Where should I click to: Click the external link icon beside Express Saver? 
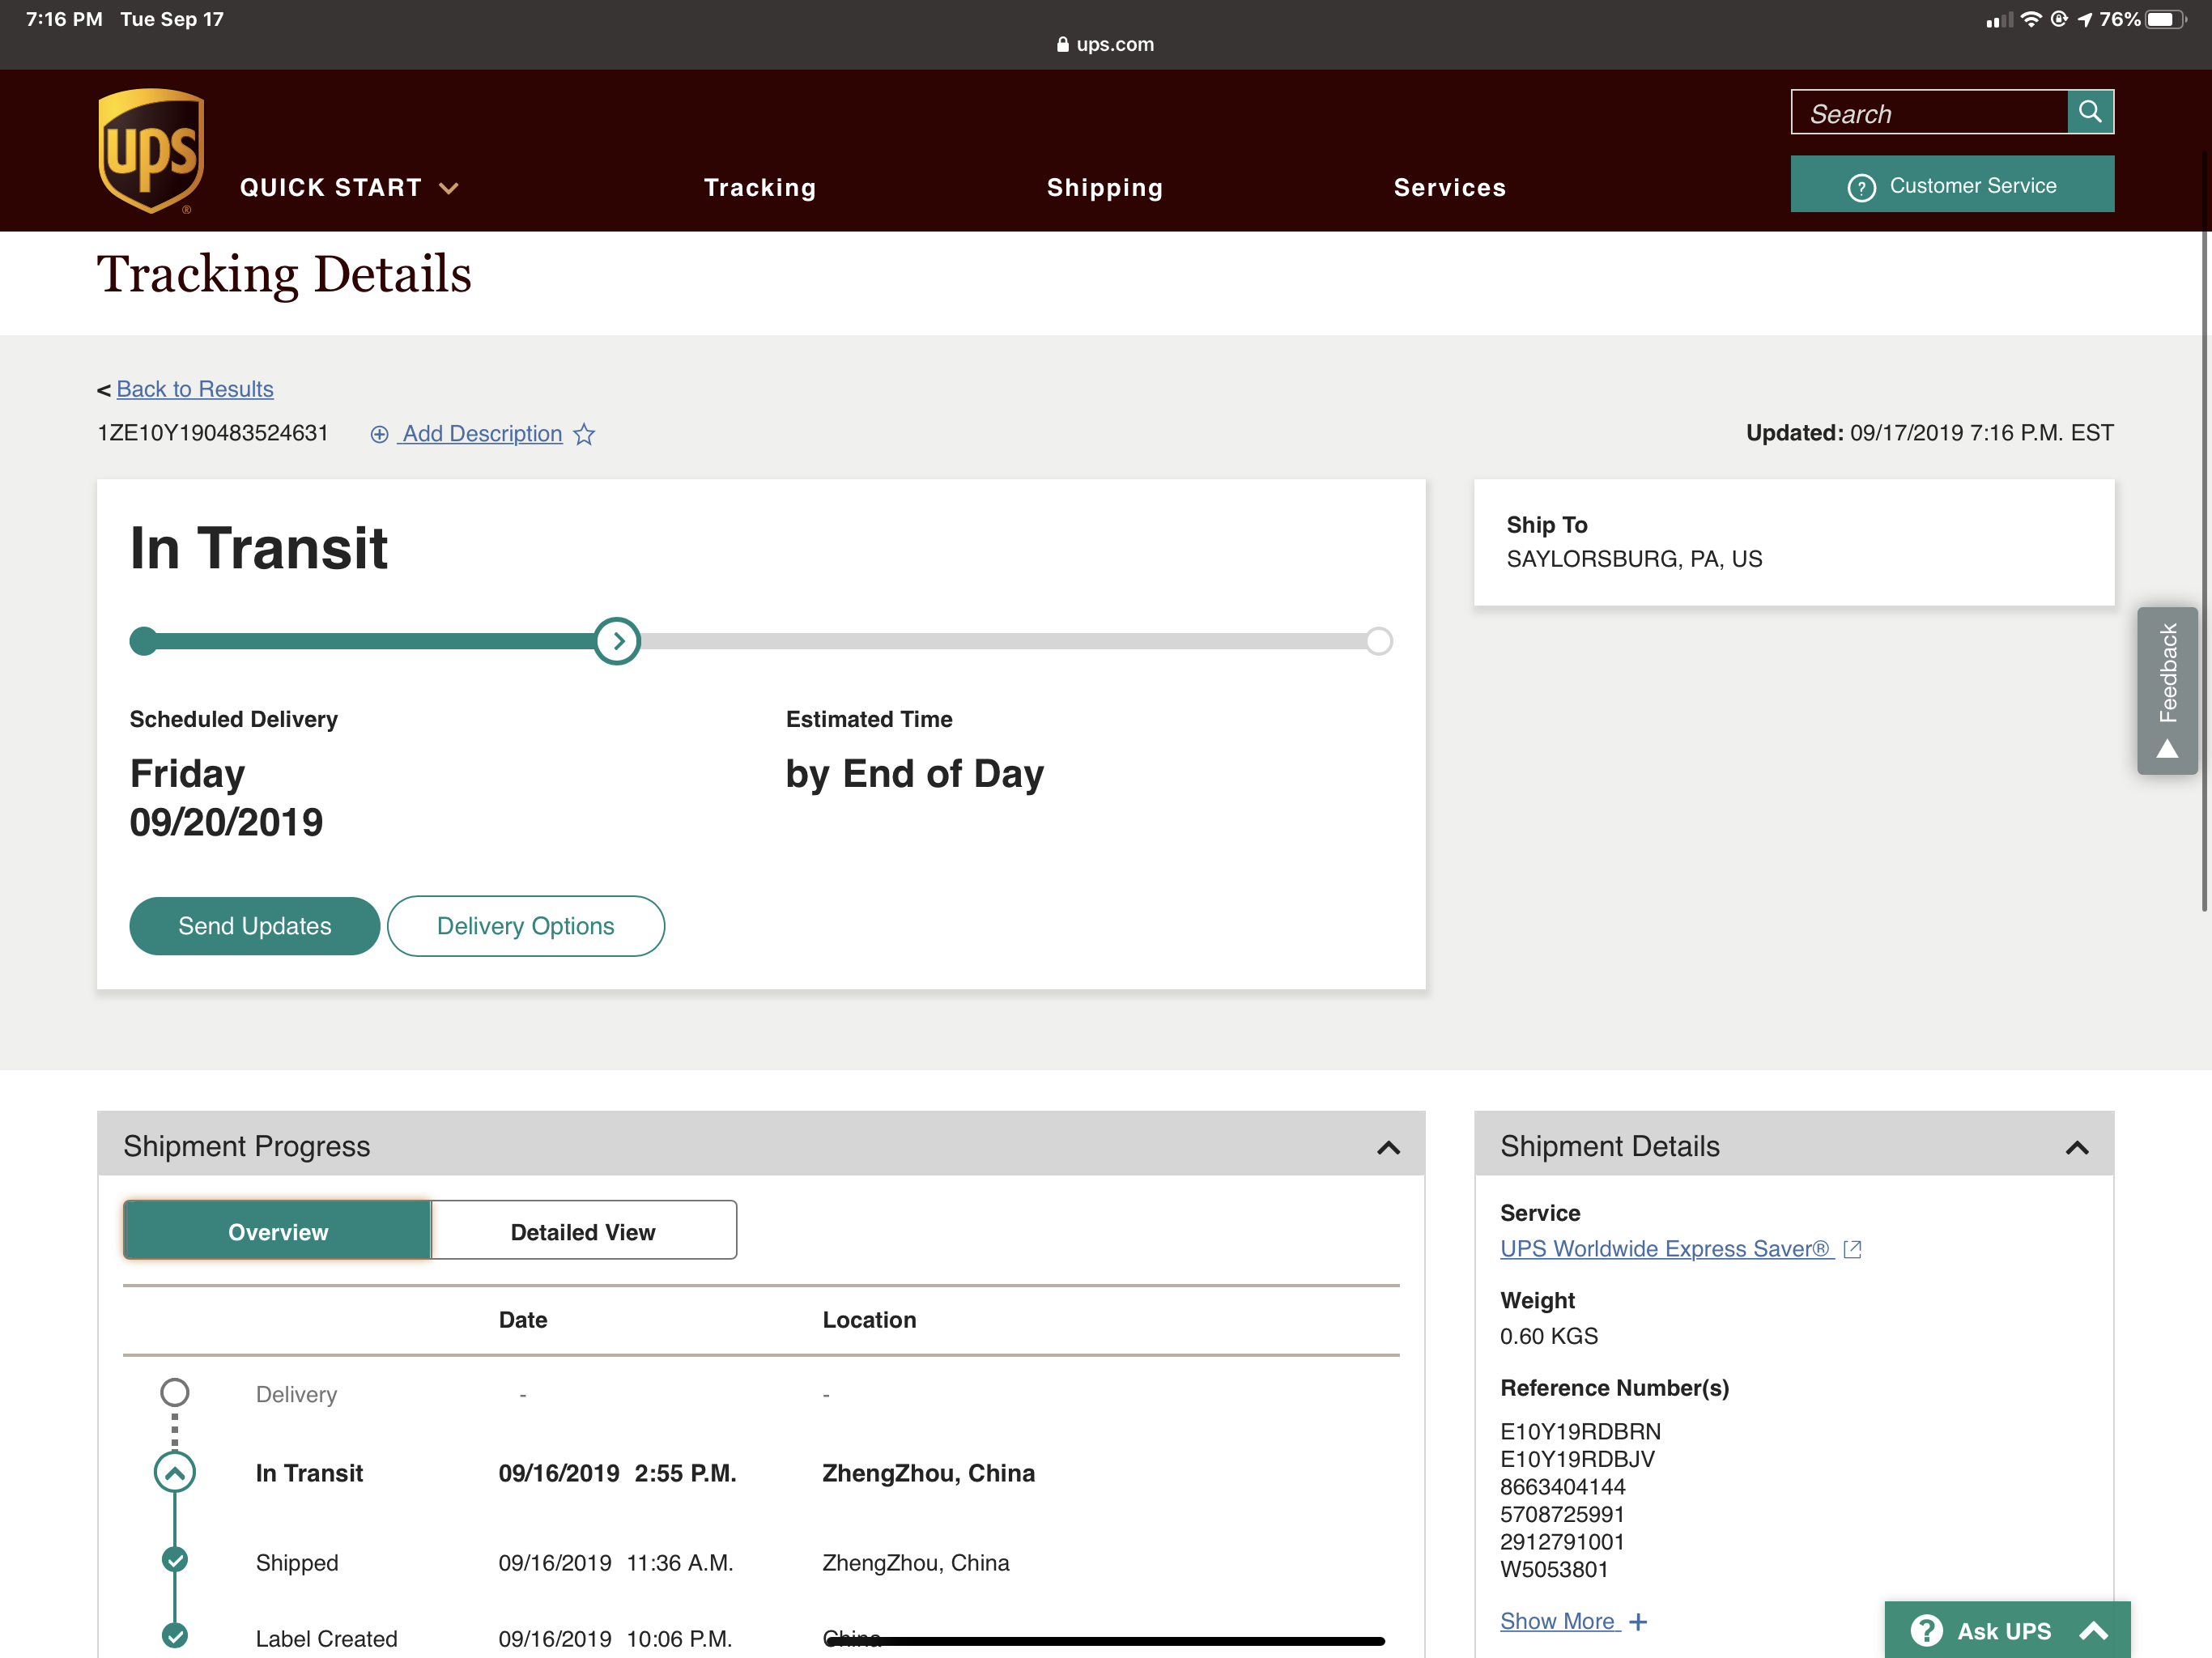click(x=1852, y=1249)
